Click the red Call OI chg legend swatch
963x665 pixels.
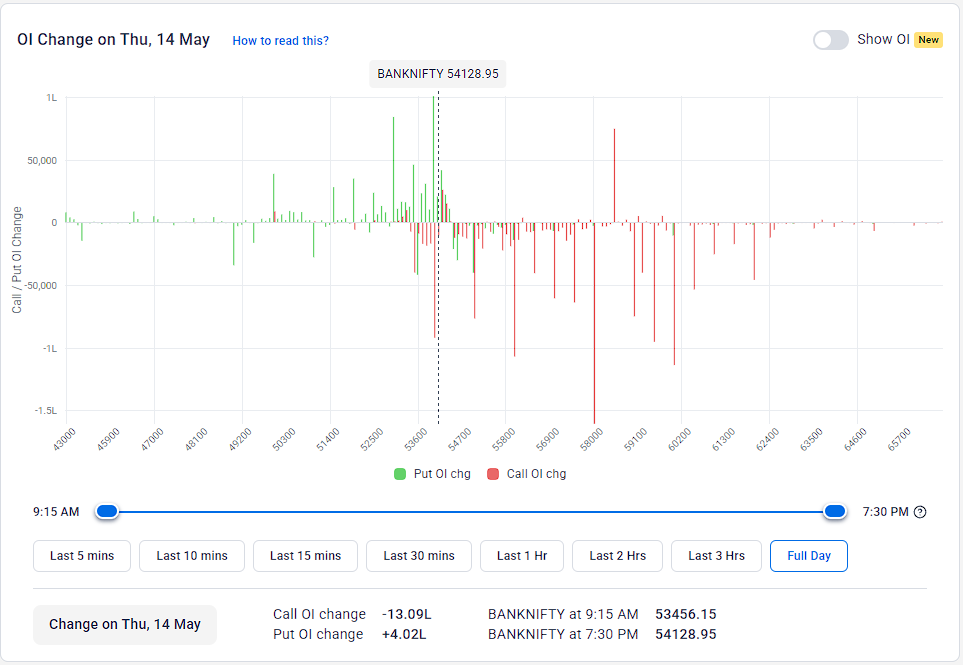pyautogui.click(x=493, y=474)
